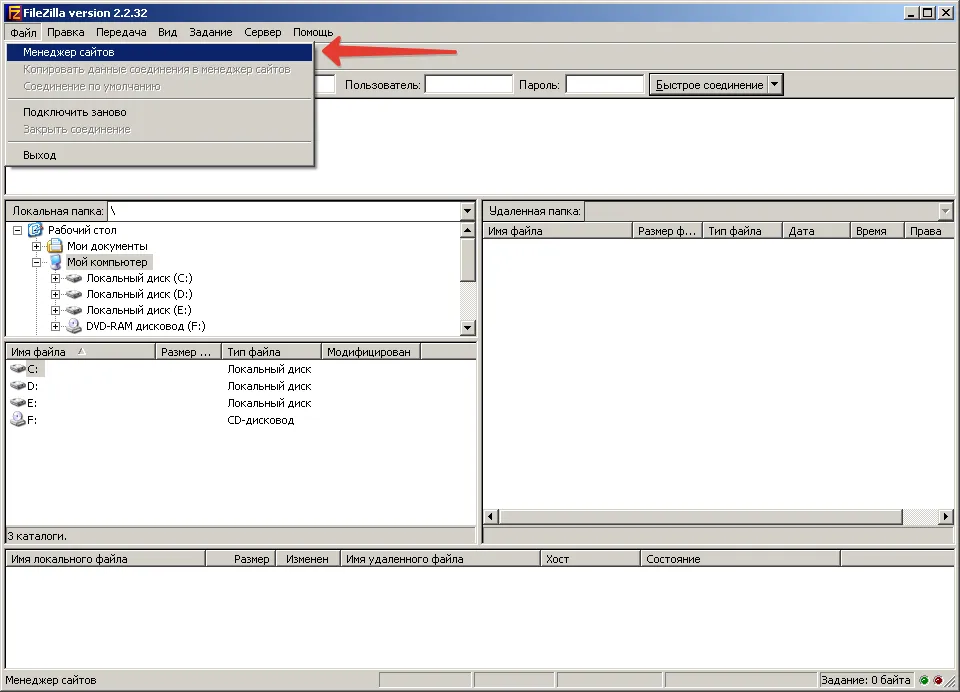The image size is (960, 692).
Task: Expand the Мои документы tree node
Action: point(37,246)
